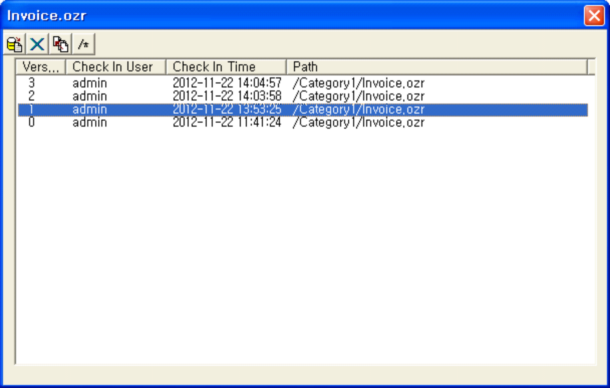The width and height of the screenshot is (610, 388).
Task: Select version 3 in the list
Action: pyautogui.click(x=32, y=83)
